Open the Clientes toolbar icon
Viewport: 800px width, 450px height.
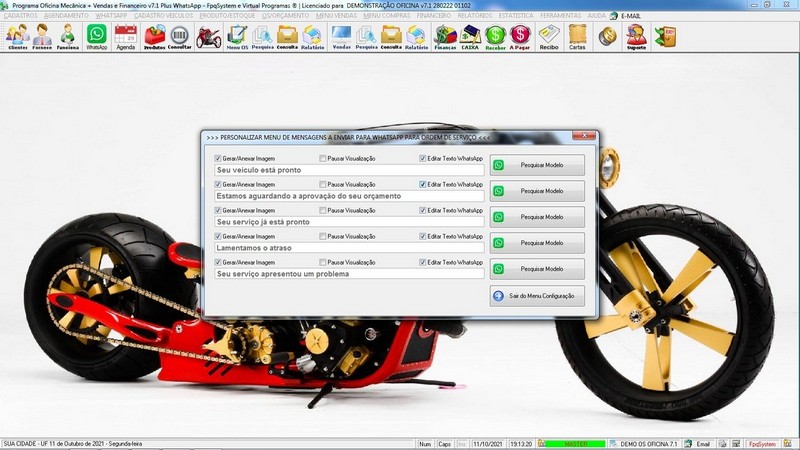[x=17, y=37]
